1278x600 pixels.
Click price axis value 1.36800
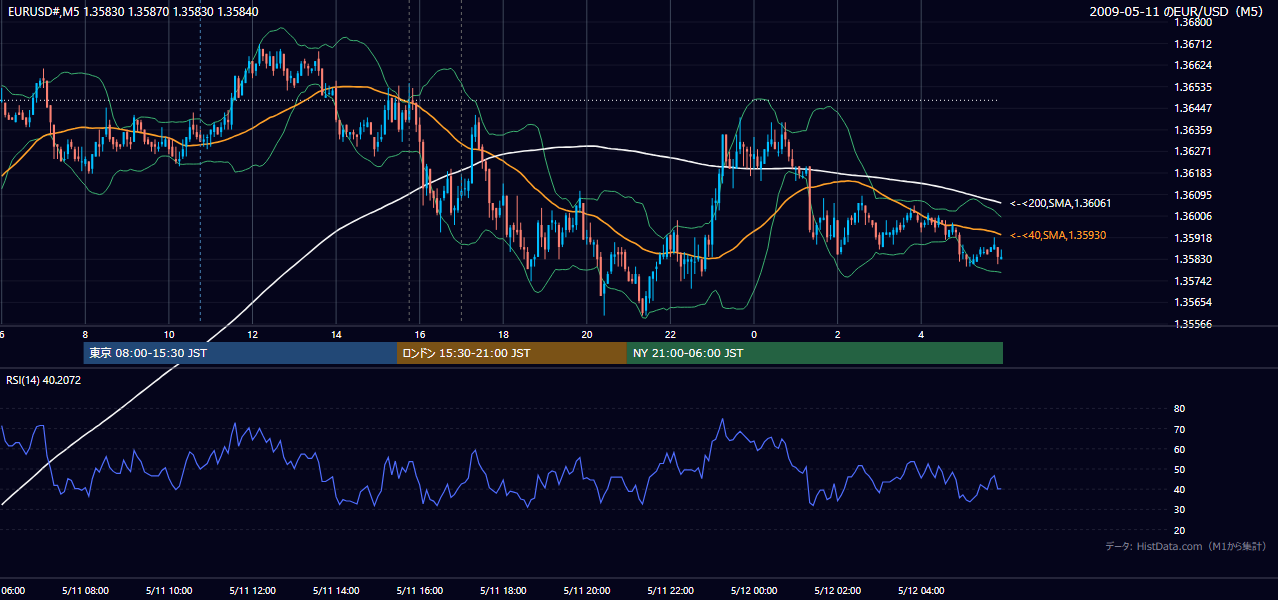(x=1193, y=22)
